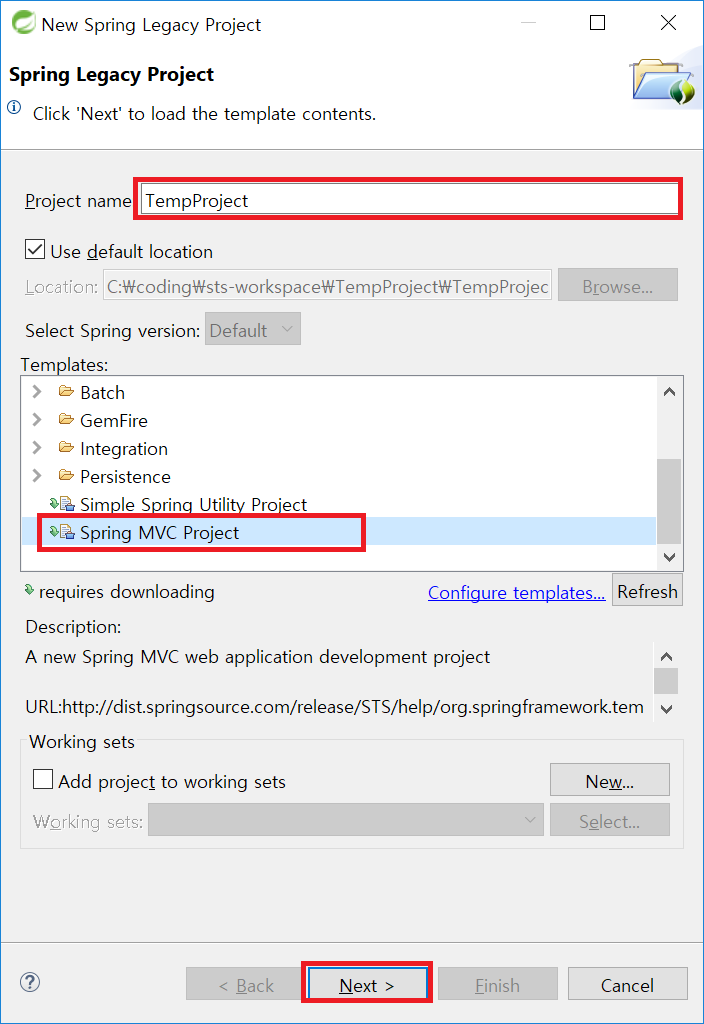This screenshot has height=1024, width=704.
Task: Expand the Persistence templates folder
Action: (38, 476)
